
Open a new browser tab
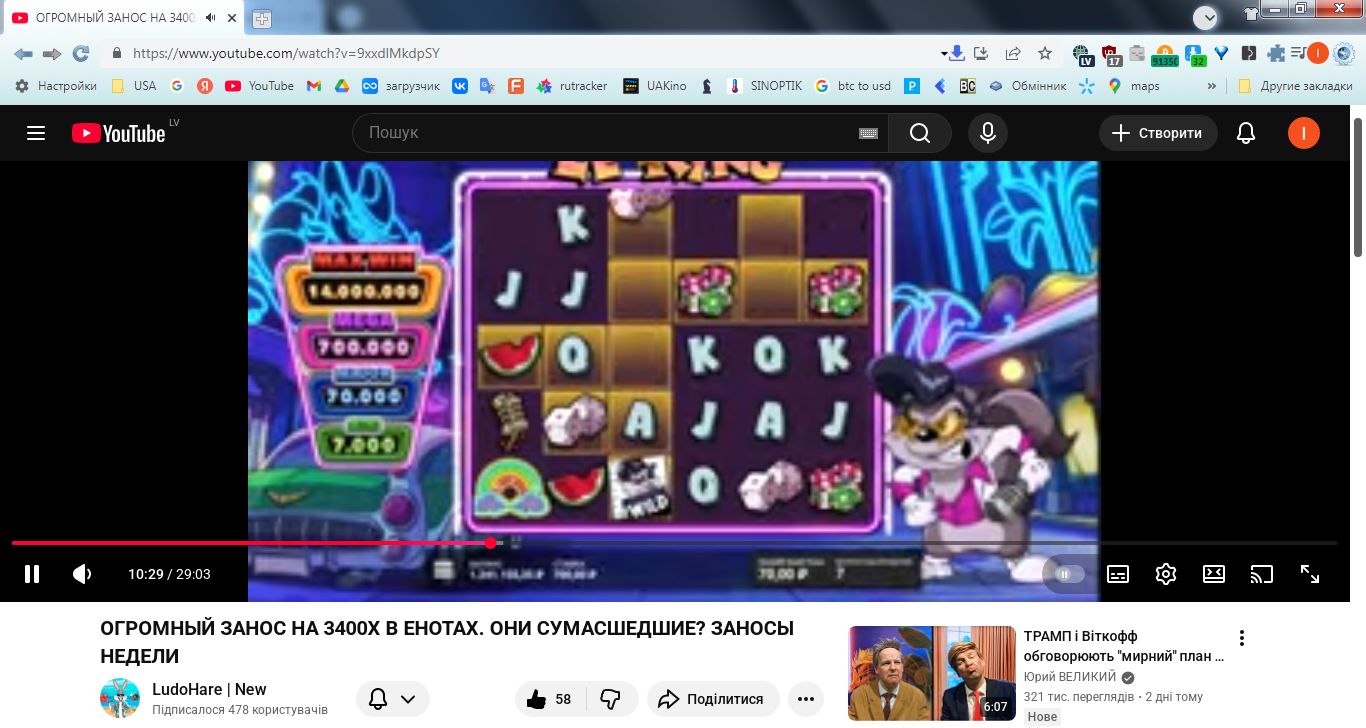261,18
